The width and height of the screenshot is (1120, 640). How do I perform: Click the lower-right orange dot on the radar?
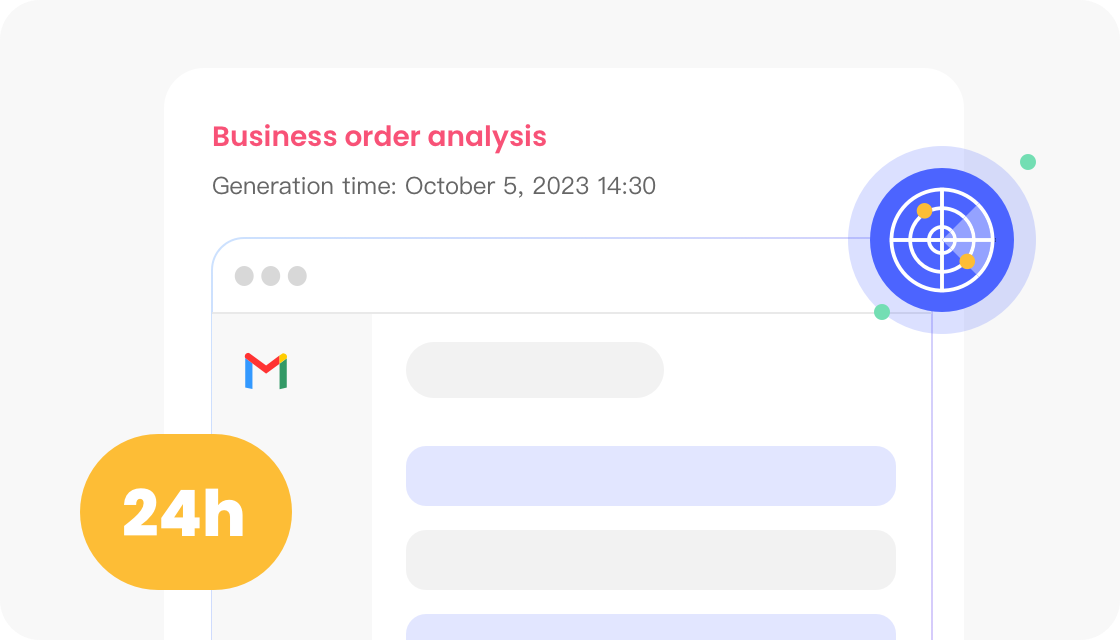pos(967,261)
